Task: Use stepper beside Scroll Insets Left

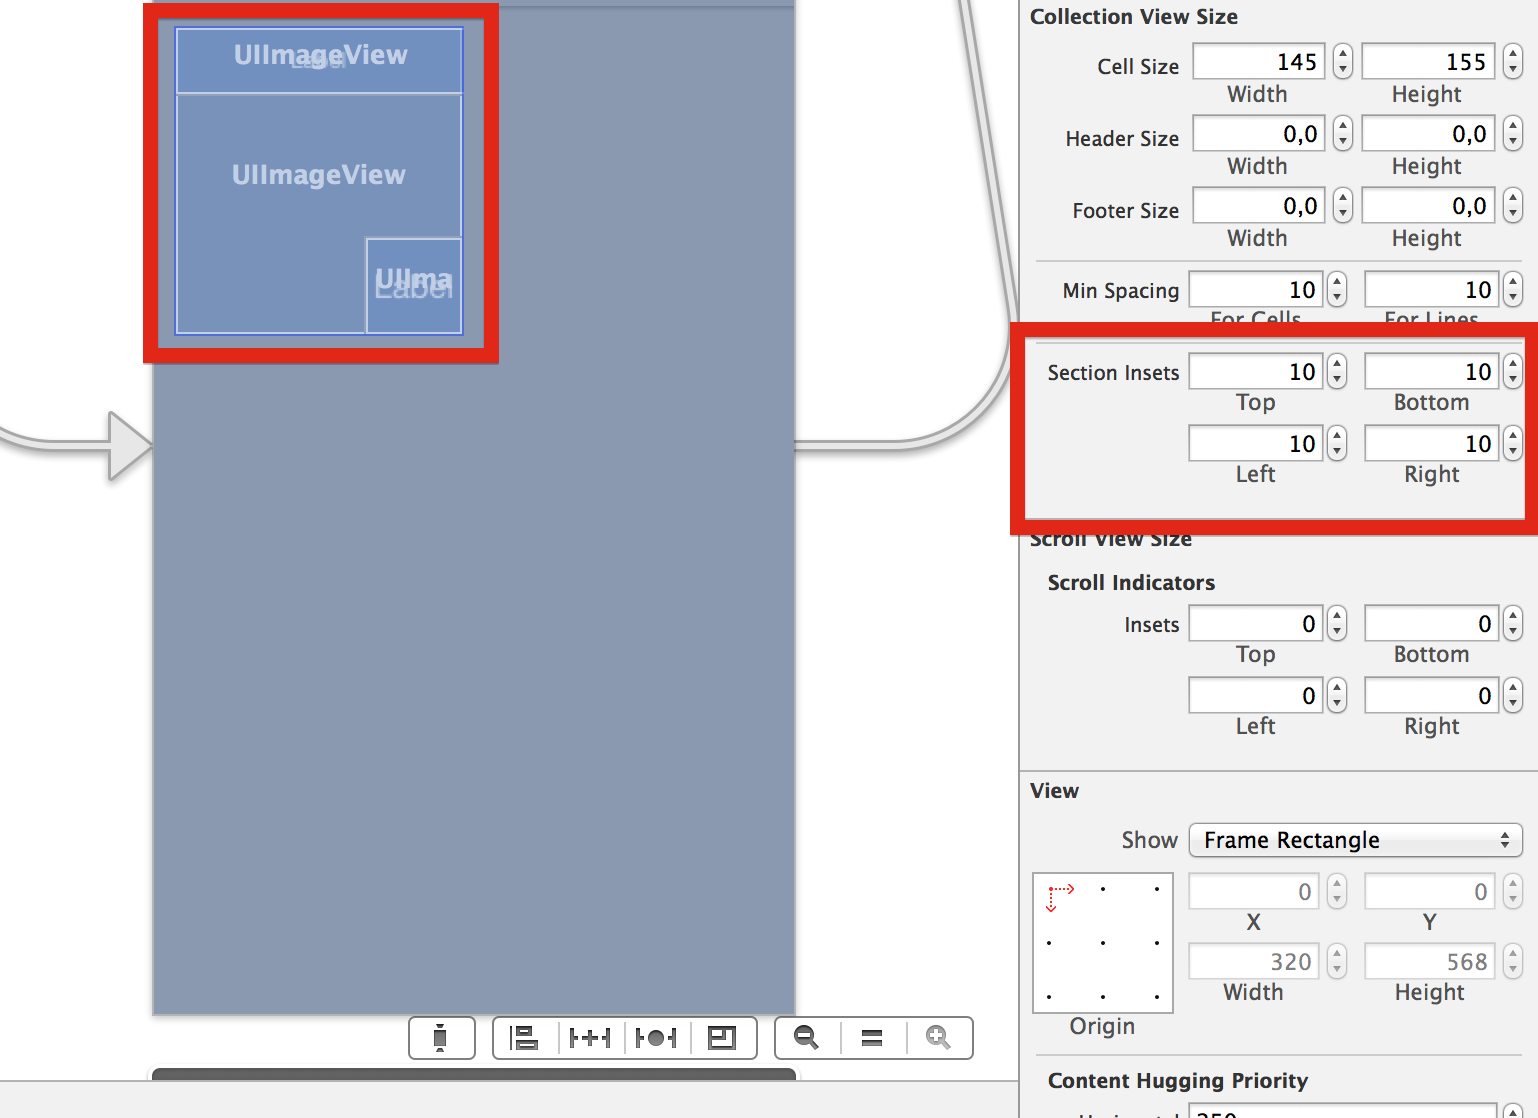Action: pos(1337,696)
